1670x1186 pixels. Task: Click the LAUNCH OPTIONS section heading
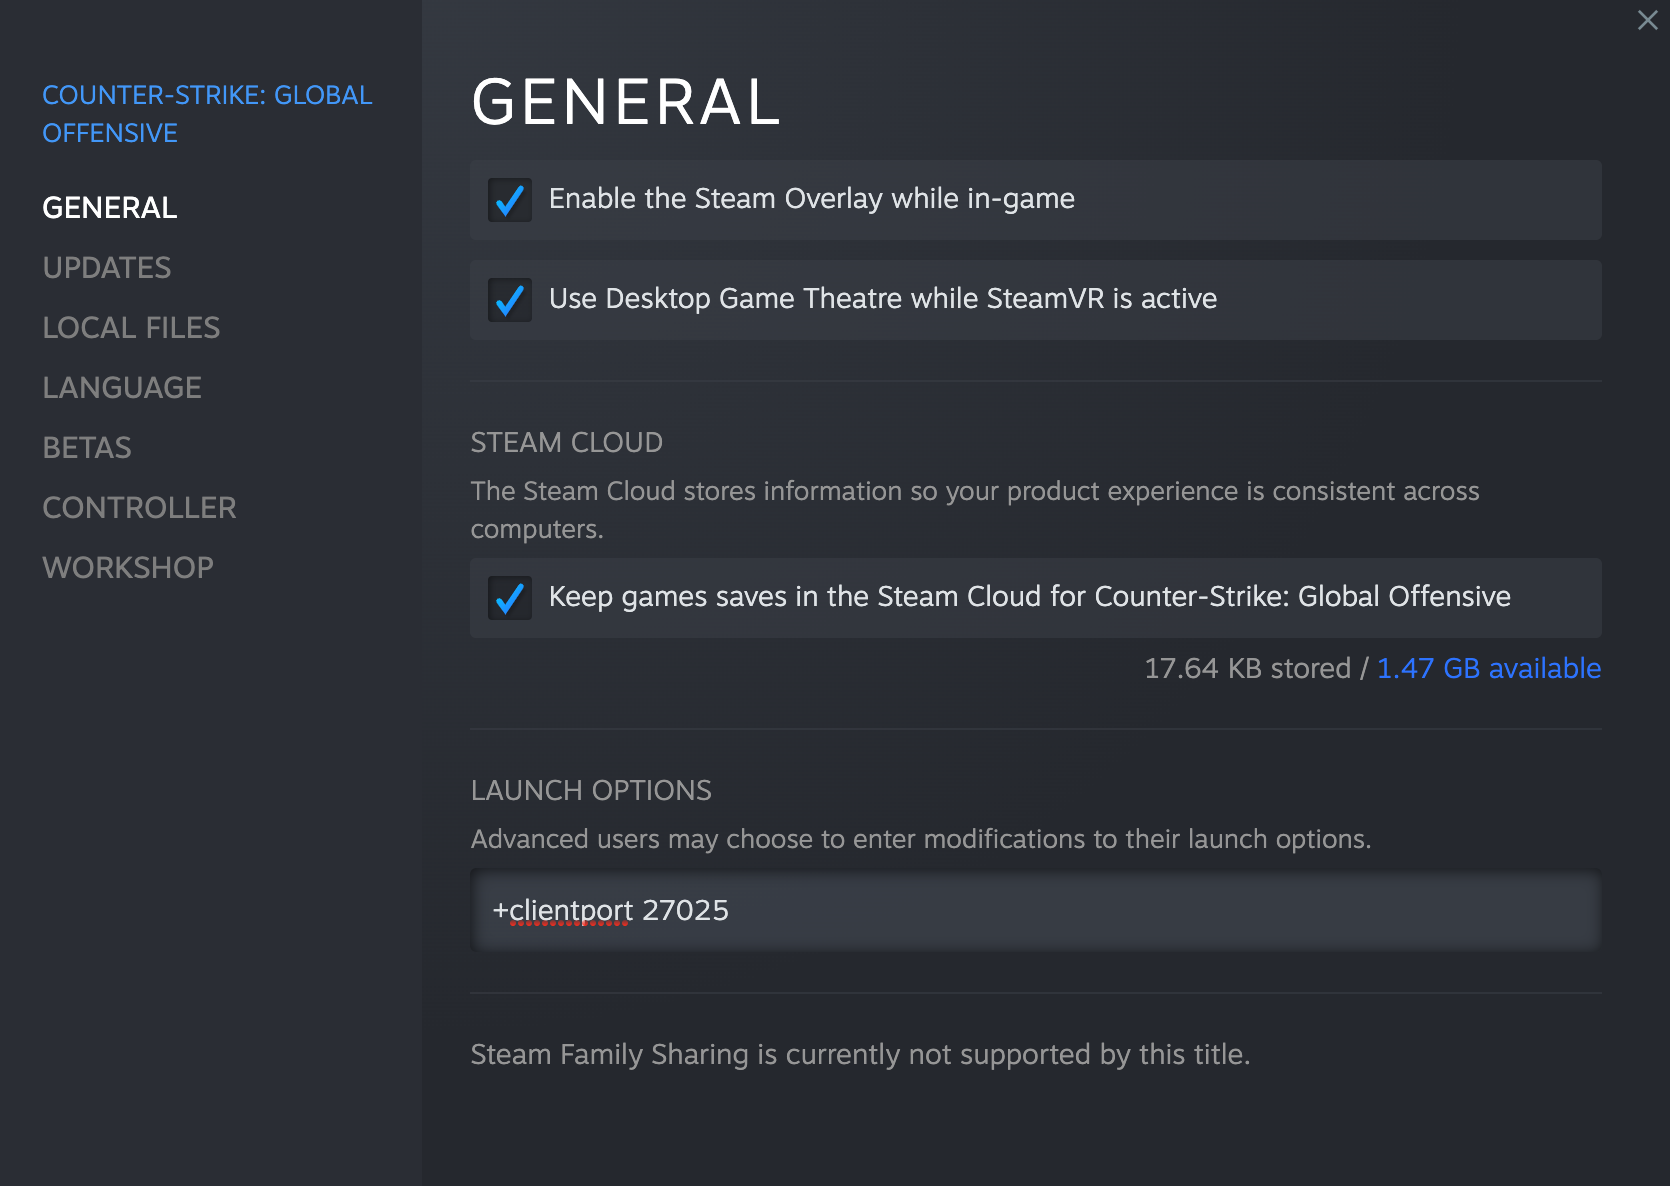coord(591,791)
